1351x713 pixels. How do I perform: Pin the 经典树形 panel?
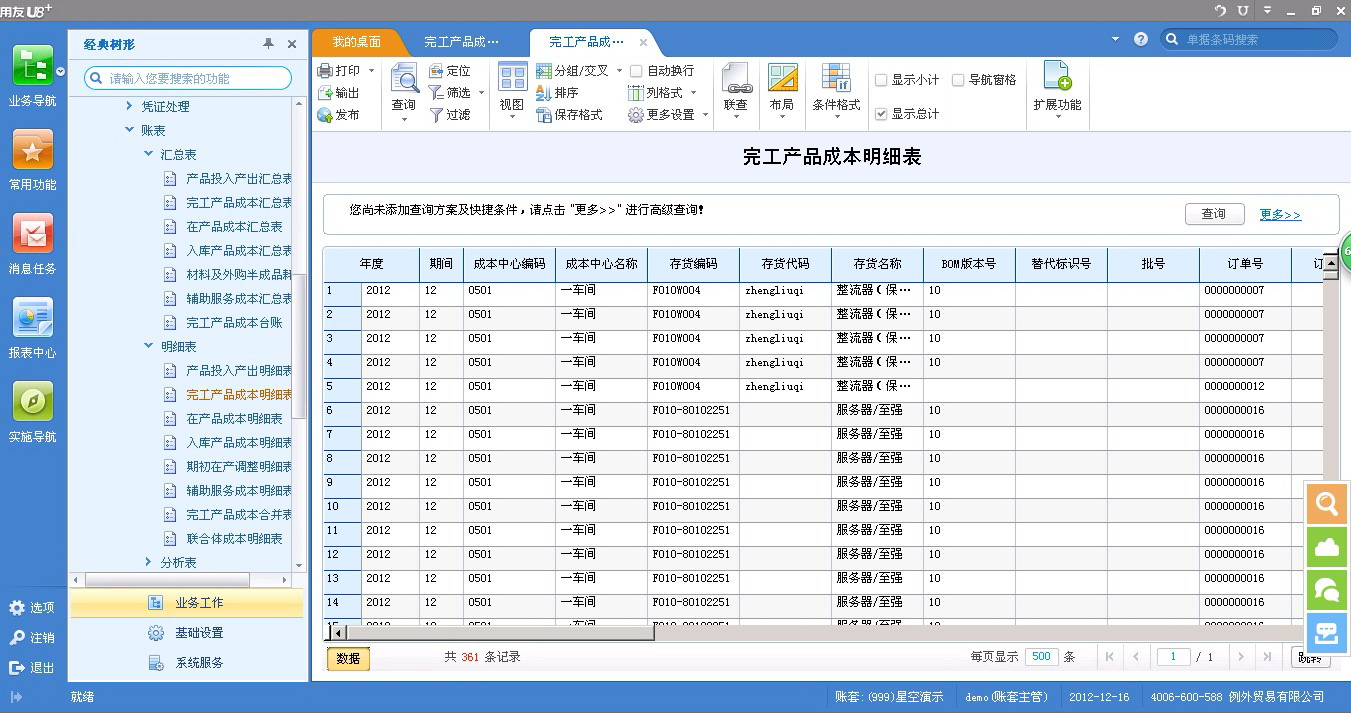coord(268,44)
